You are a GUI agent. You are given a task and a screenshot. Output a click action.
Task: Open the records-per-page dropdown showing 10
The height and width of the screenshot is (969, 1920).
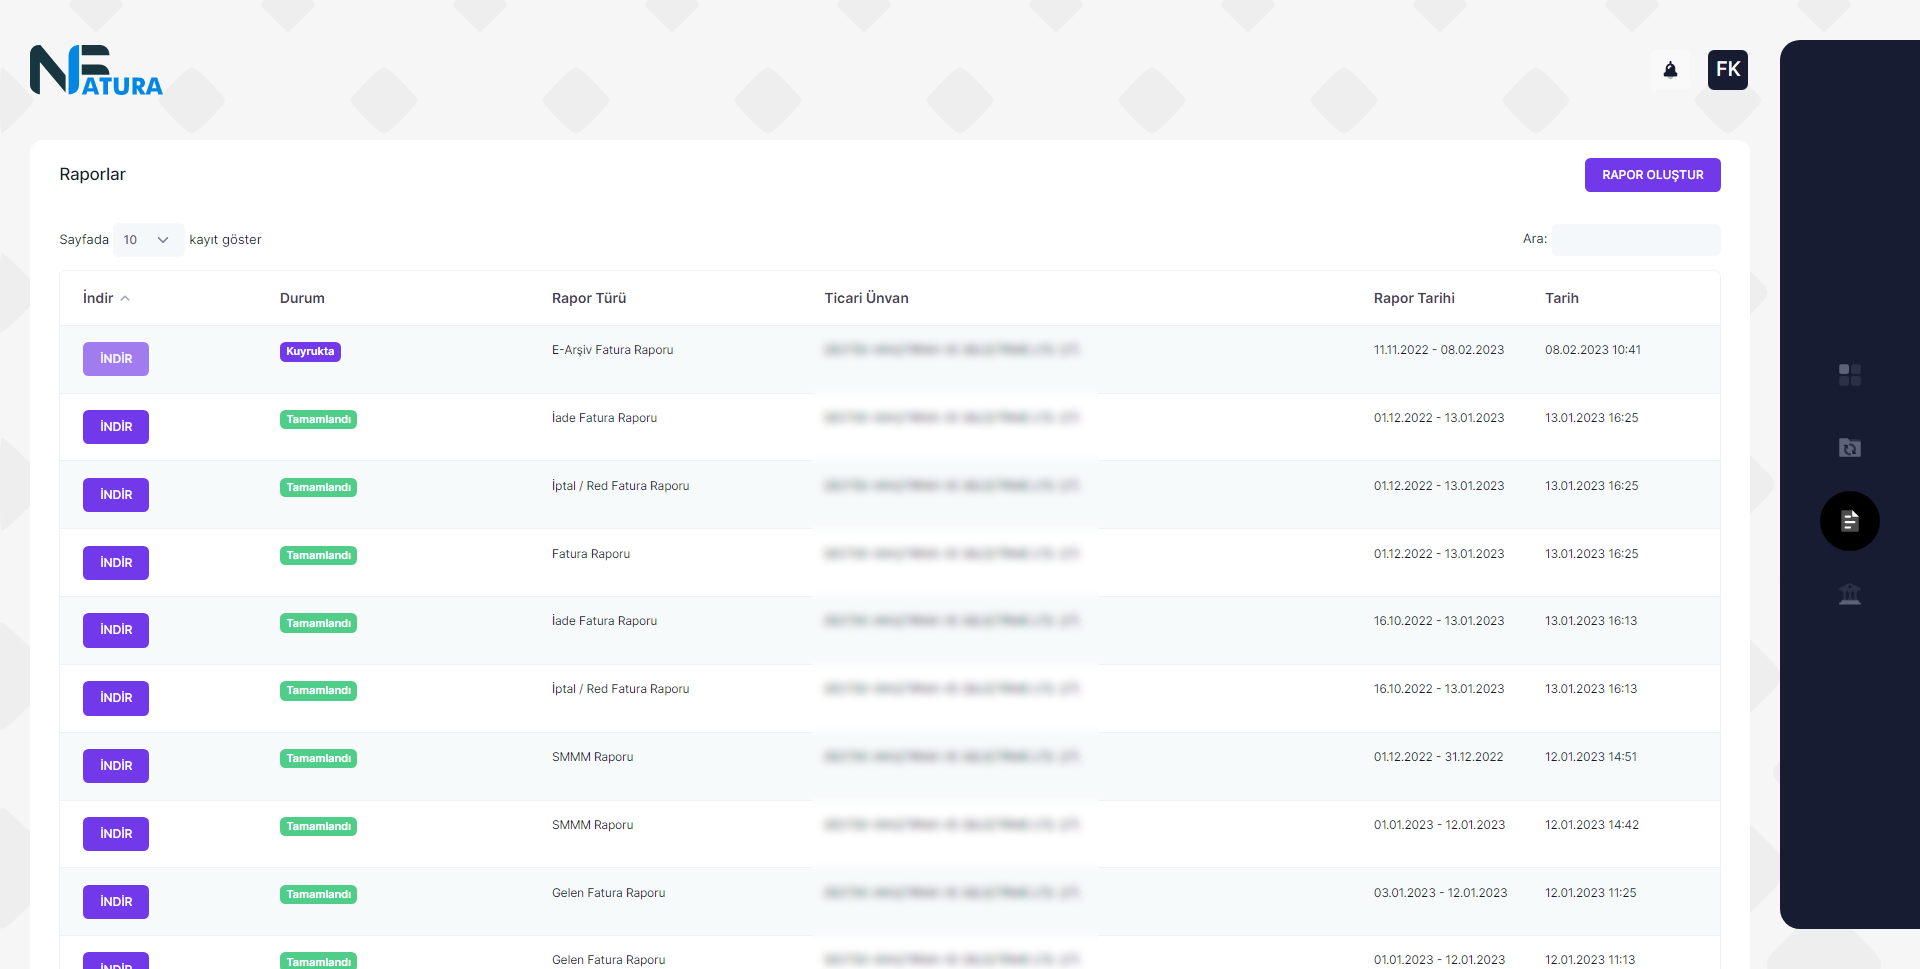pyautogui.click(x=147, y=240)
